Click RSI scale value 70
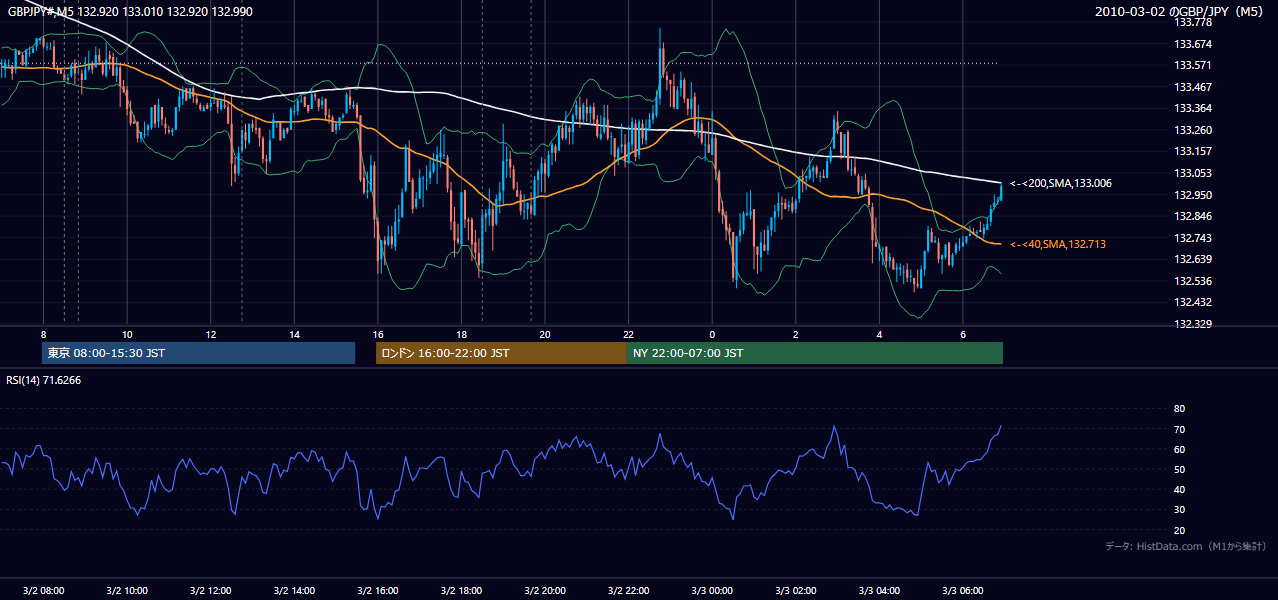 (x=1179, y=429)
